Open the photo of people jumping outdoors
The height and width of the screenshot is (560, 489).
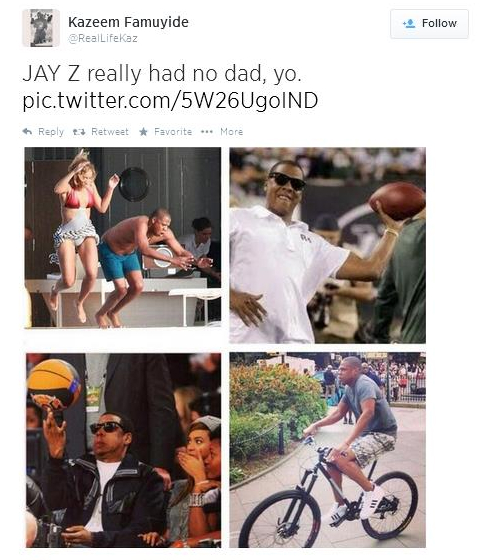pos(123,238)
